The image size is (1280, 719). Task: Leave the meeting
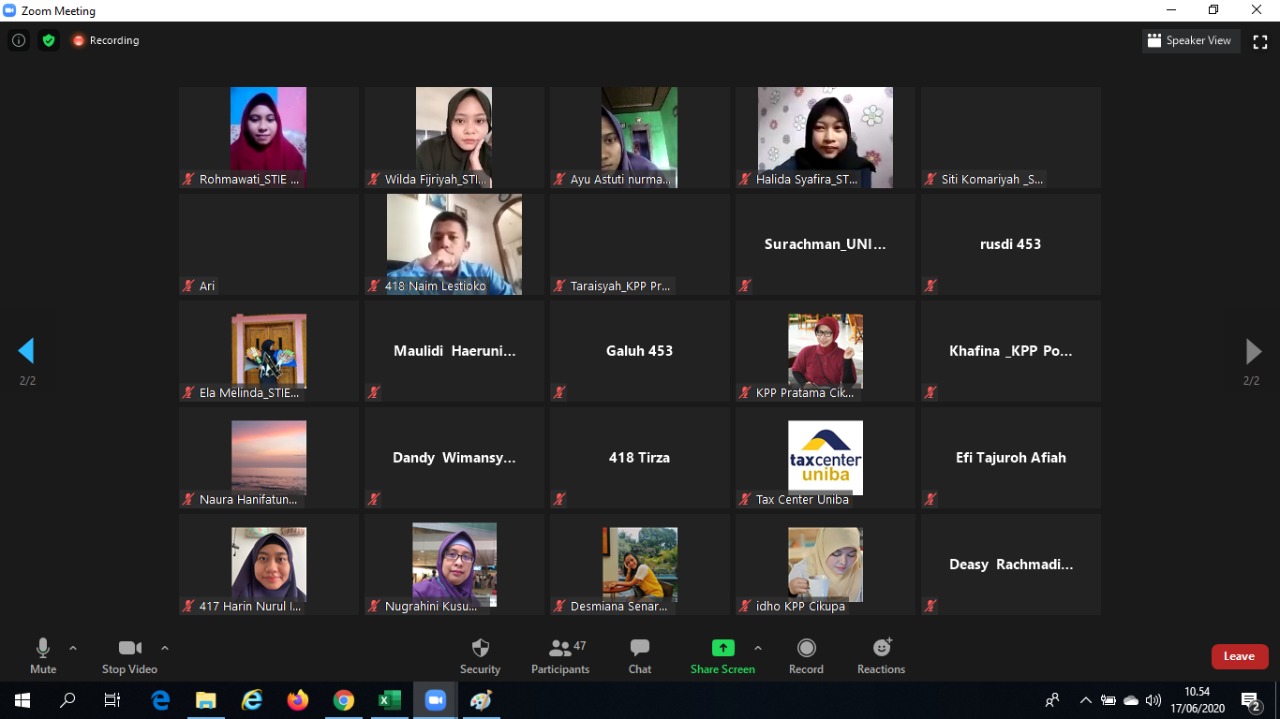coord(1239,656)
